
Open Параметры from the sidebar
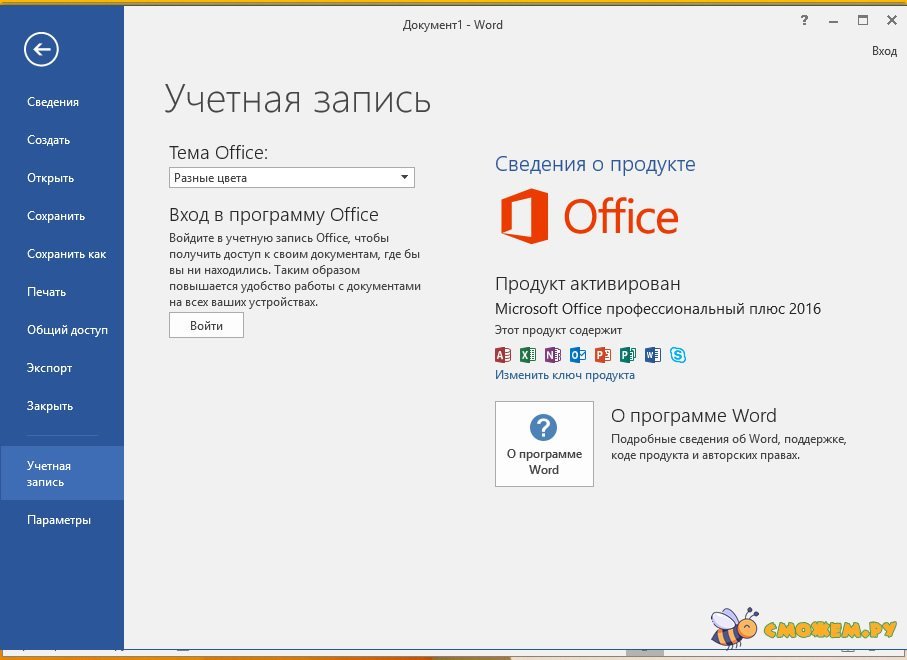click(59, 520)
